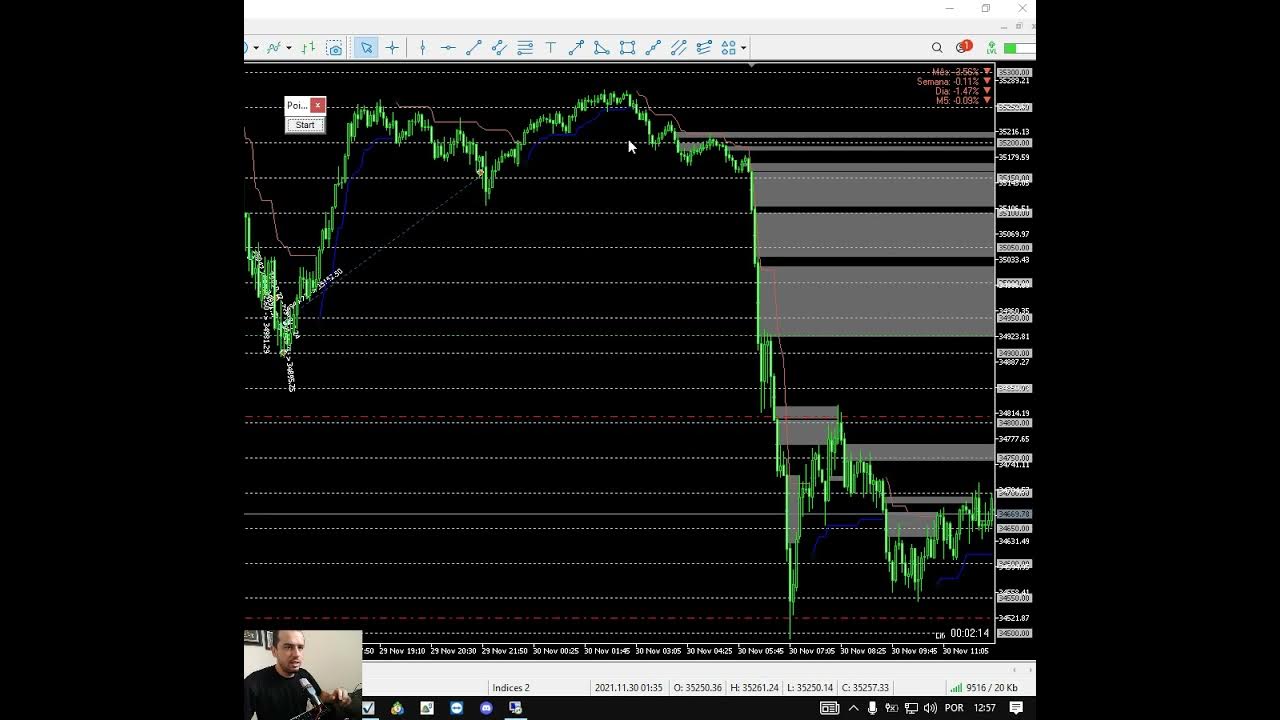Select the vertical line drawing tool
Image resolution: width=1280 pixels, height=720 pixels.
tap(422, 47)
